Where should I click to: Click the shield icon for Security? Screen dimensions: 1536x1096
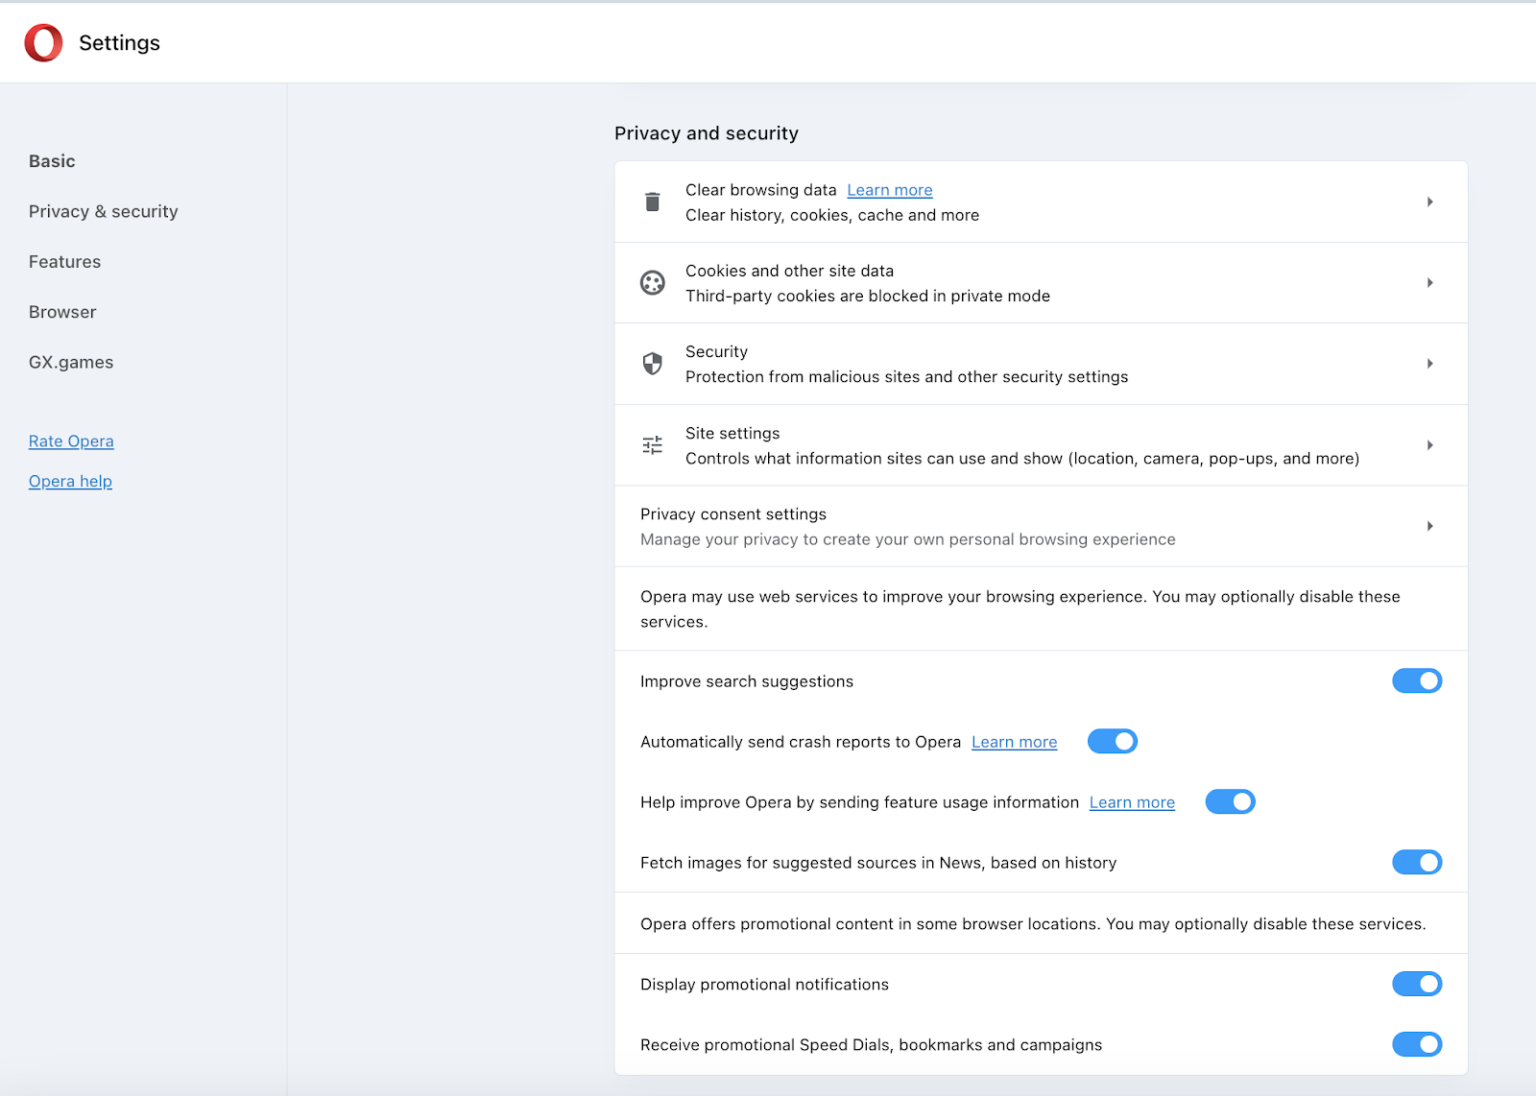click(652, 364)
